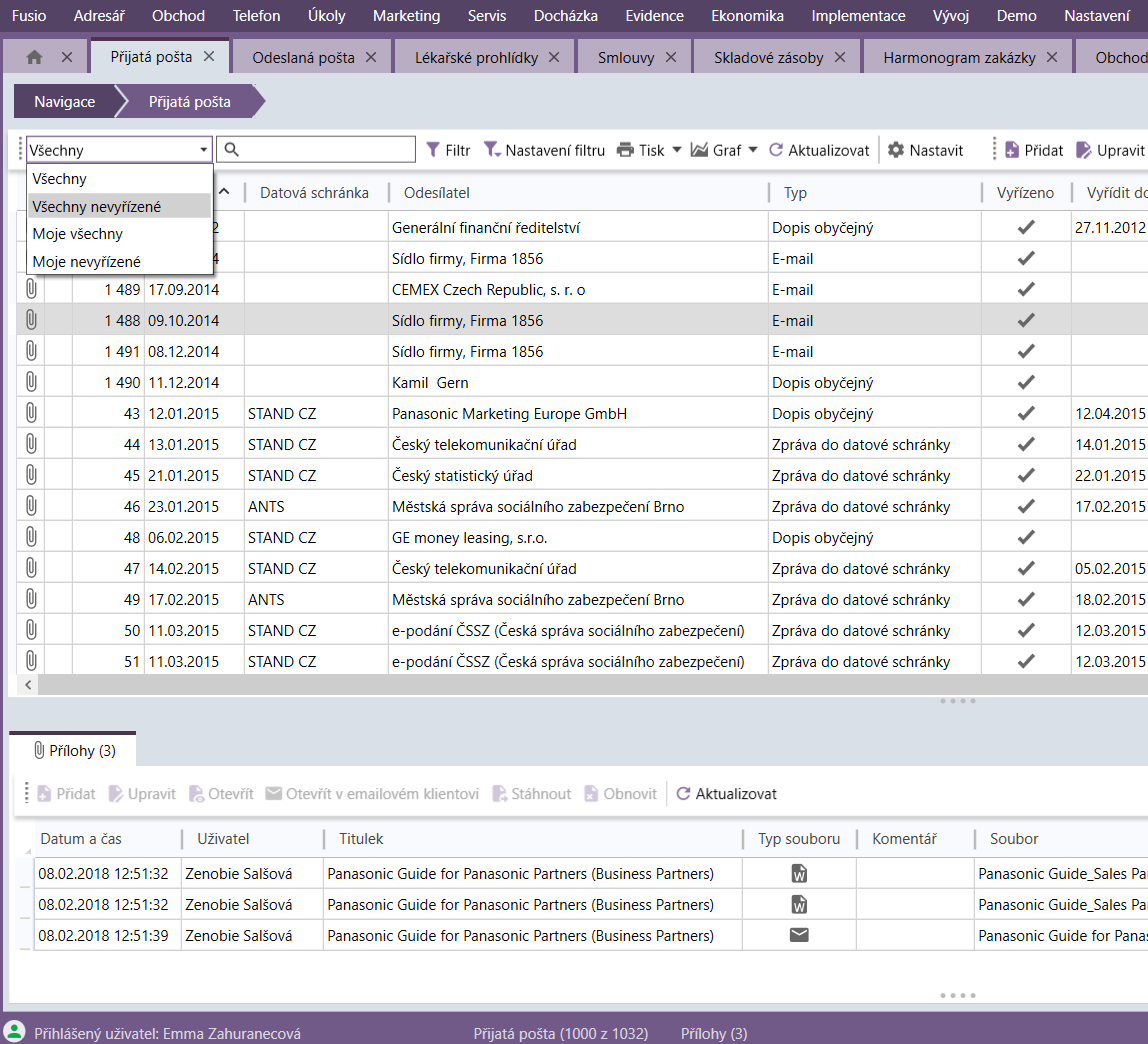Screen dimensions: 1148x1044
Task: Open Nastavení filtru in the toolbar
Action: (545, 150)
